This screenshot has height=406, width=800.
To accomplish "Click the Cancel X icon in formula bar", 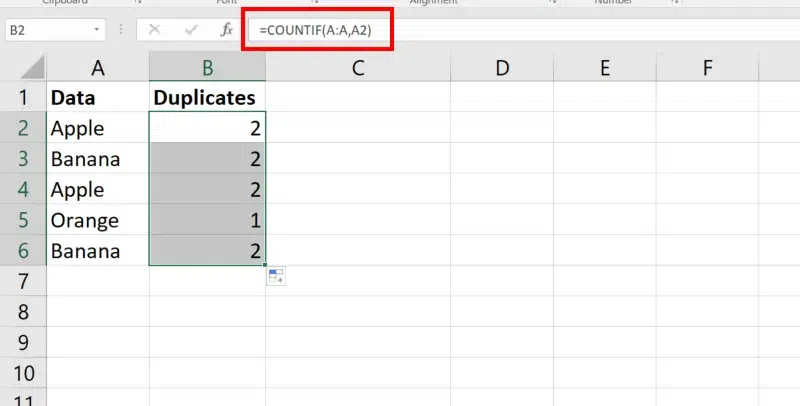I will pos(154,30).
